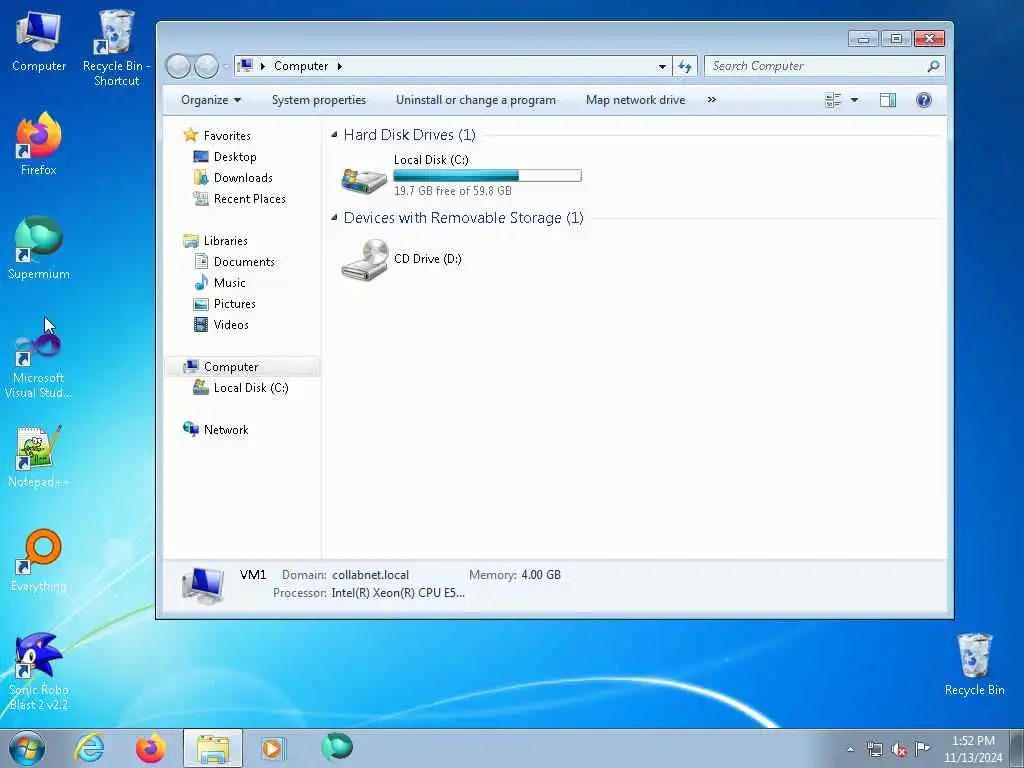Viewport: 1024px width, 768px height.
Task: Launch Notepad++ from the desktop
Action: click(39, 456)
